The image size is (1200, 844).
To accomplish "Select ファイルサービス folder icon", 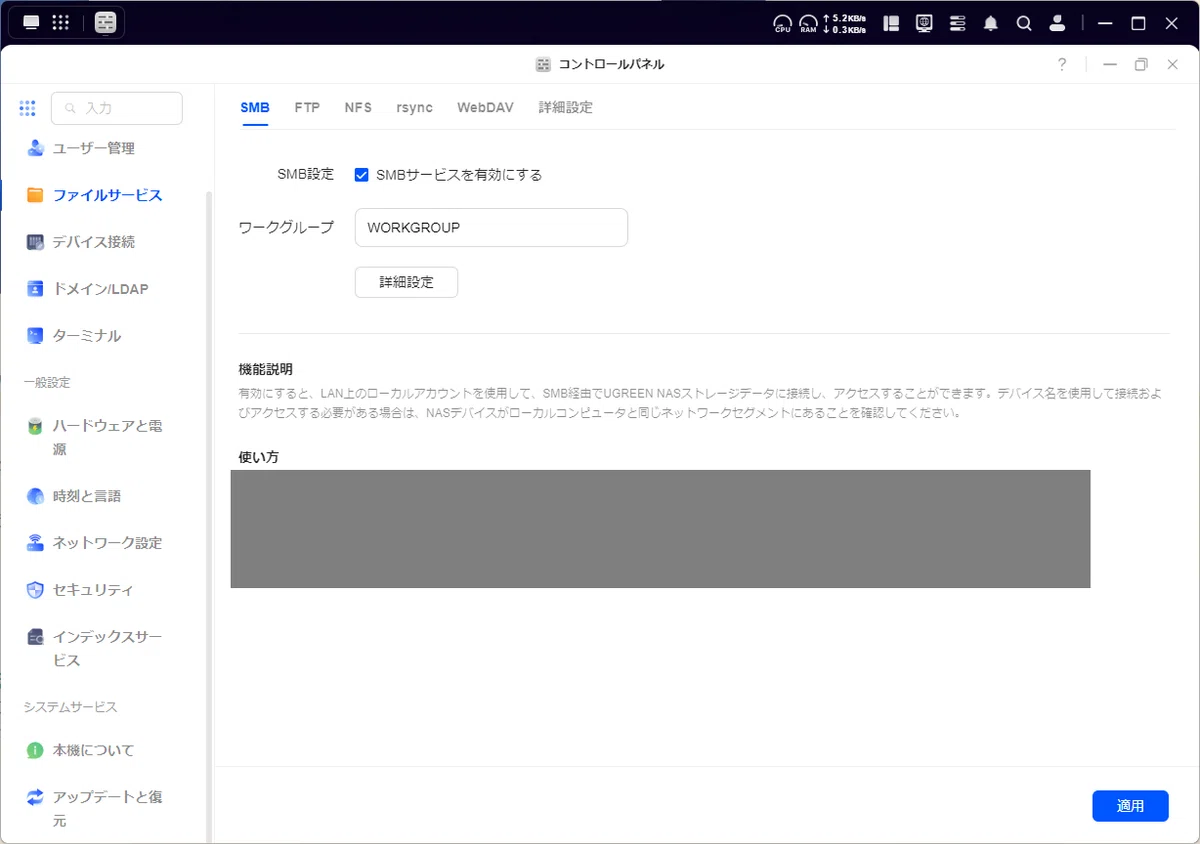I will coord(35,195).
